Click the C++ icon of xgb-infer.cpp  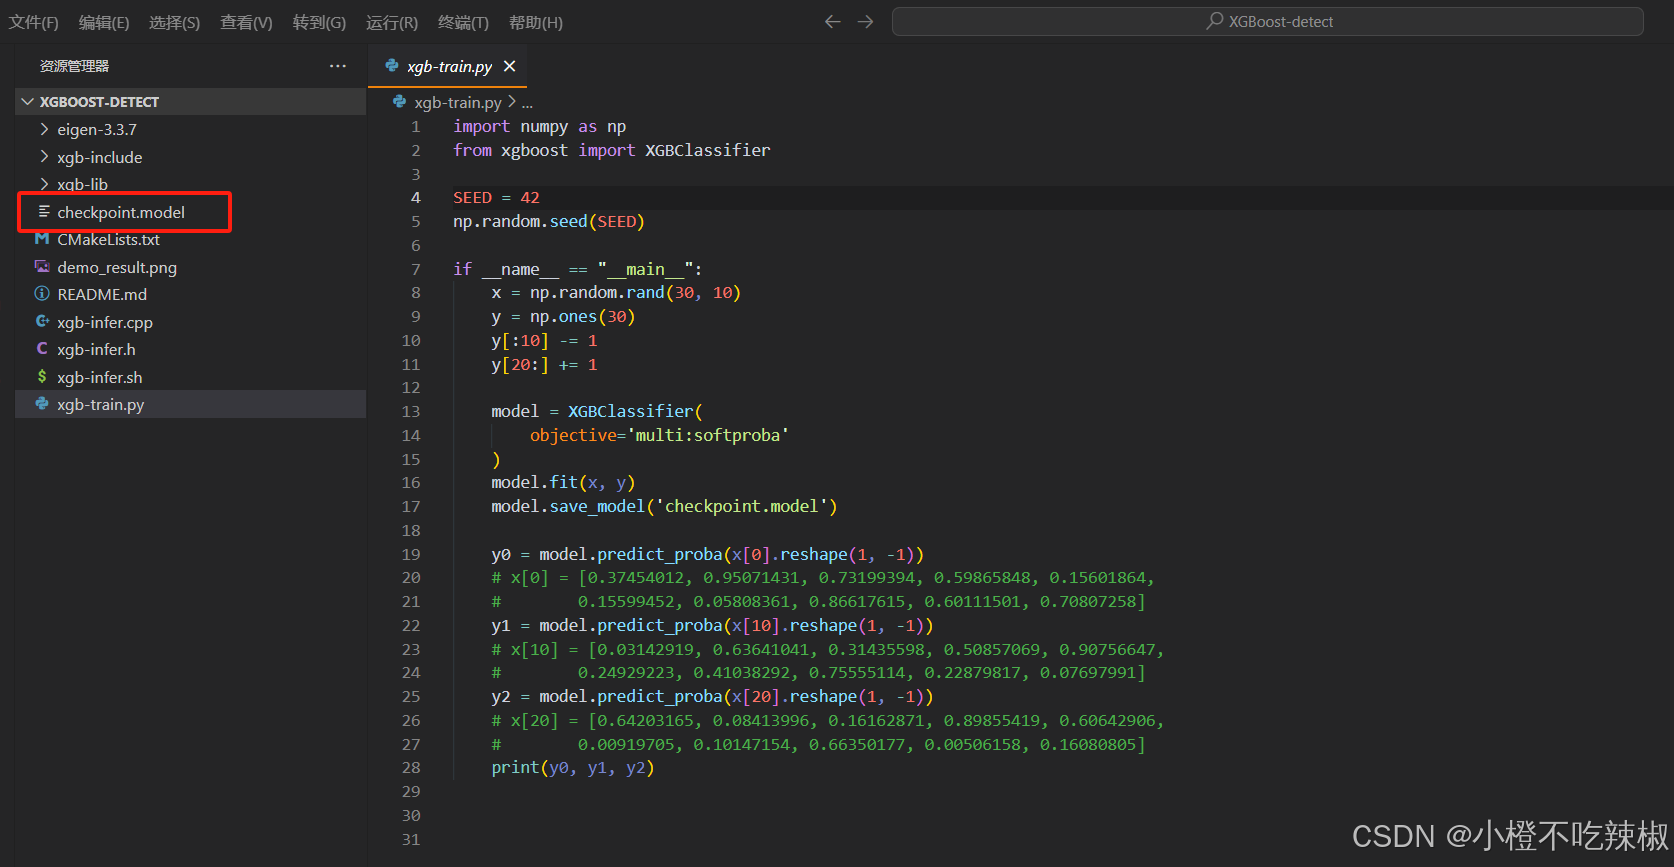coord(42,322)
